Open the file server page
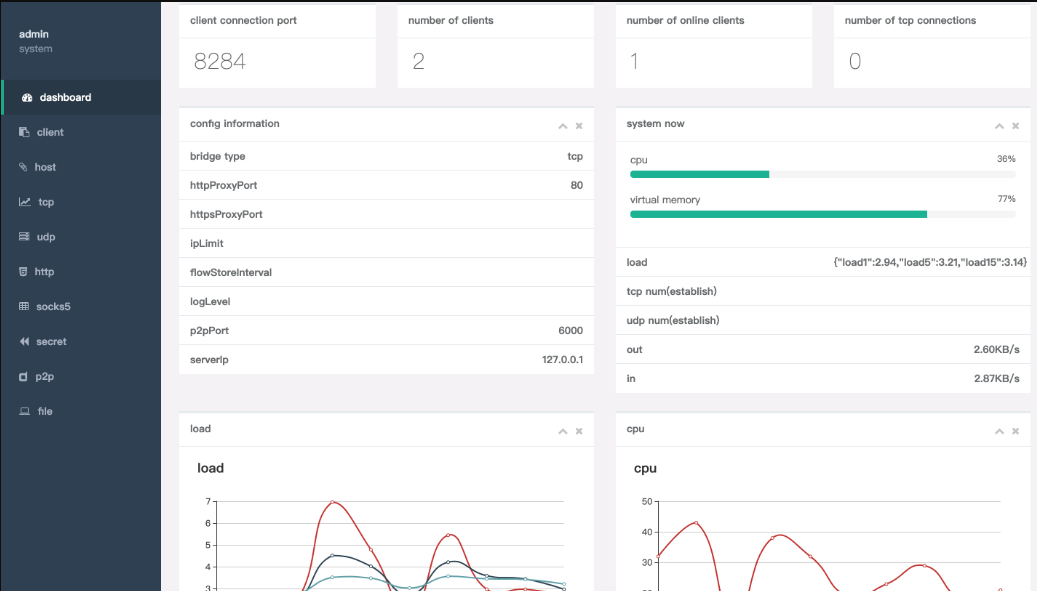Image resolution: width=1037 pixels, height=591 pixels. click(81, 411)
